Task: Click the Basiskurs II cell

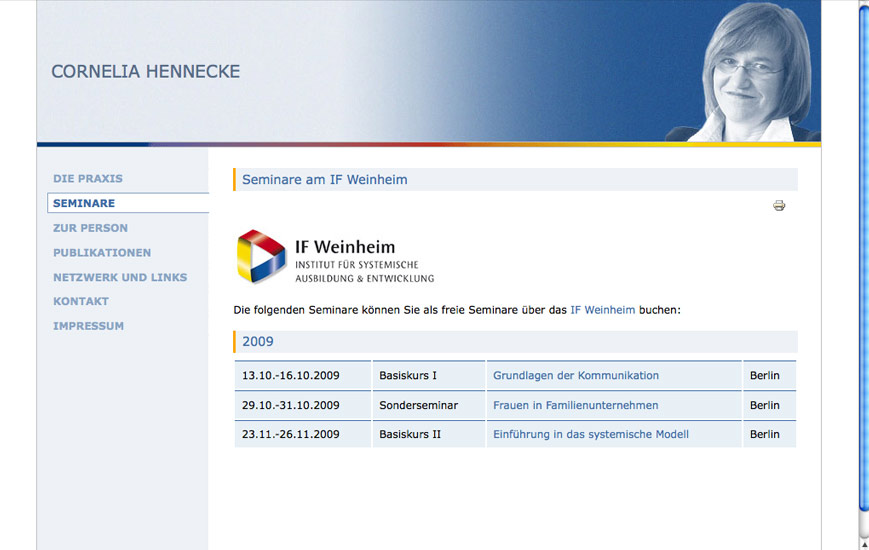Action: coord(429,434)
